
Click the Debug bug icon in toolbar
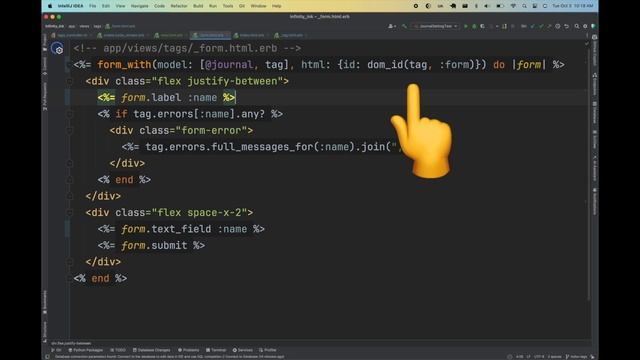[474, 26]
